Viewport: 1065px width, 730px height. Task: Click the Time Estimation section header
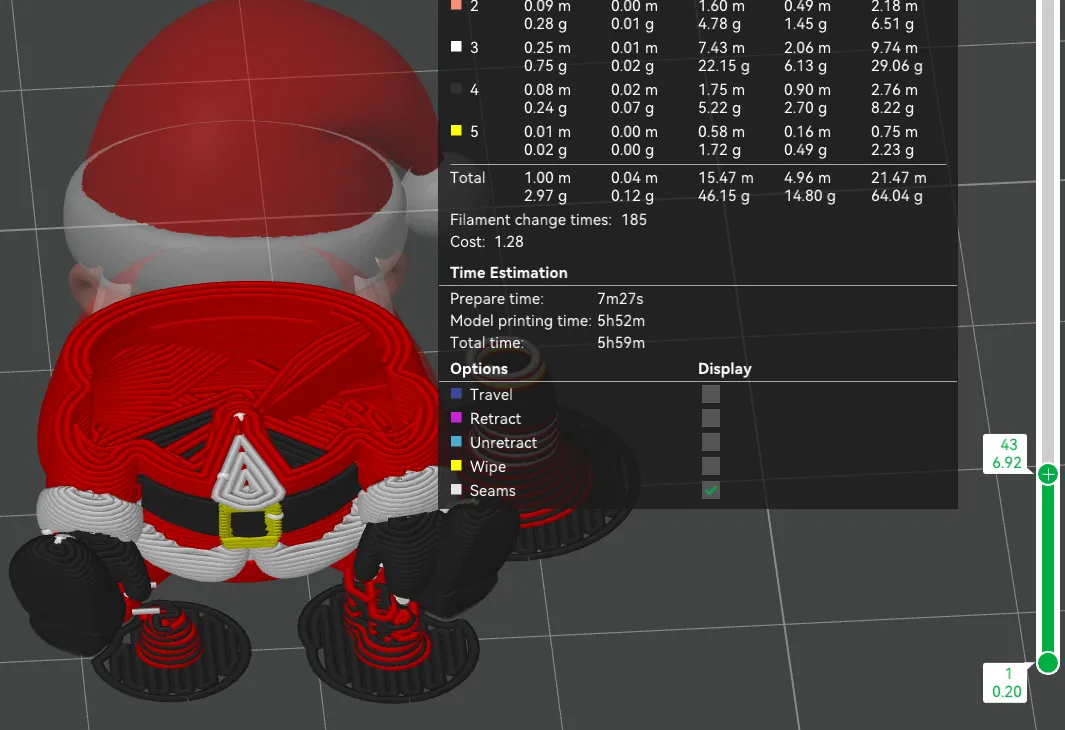click(x=508, y=272)
